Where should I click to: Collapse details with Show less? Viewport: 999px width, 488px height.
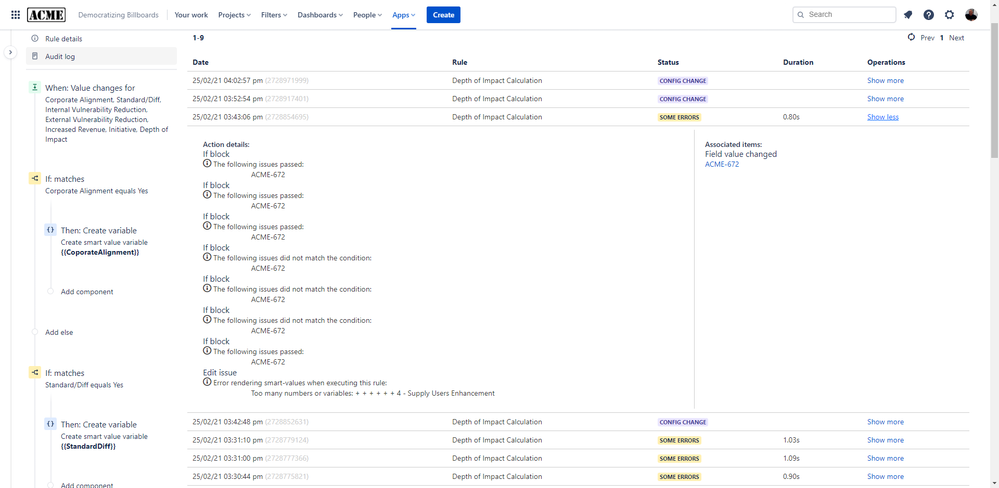click(882, 117)
